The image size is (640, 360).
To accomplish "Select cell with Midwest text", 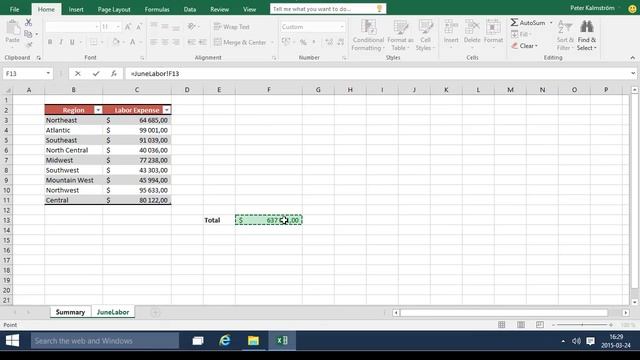I will [73, 160].
